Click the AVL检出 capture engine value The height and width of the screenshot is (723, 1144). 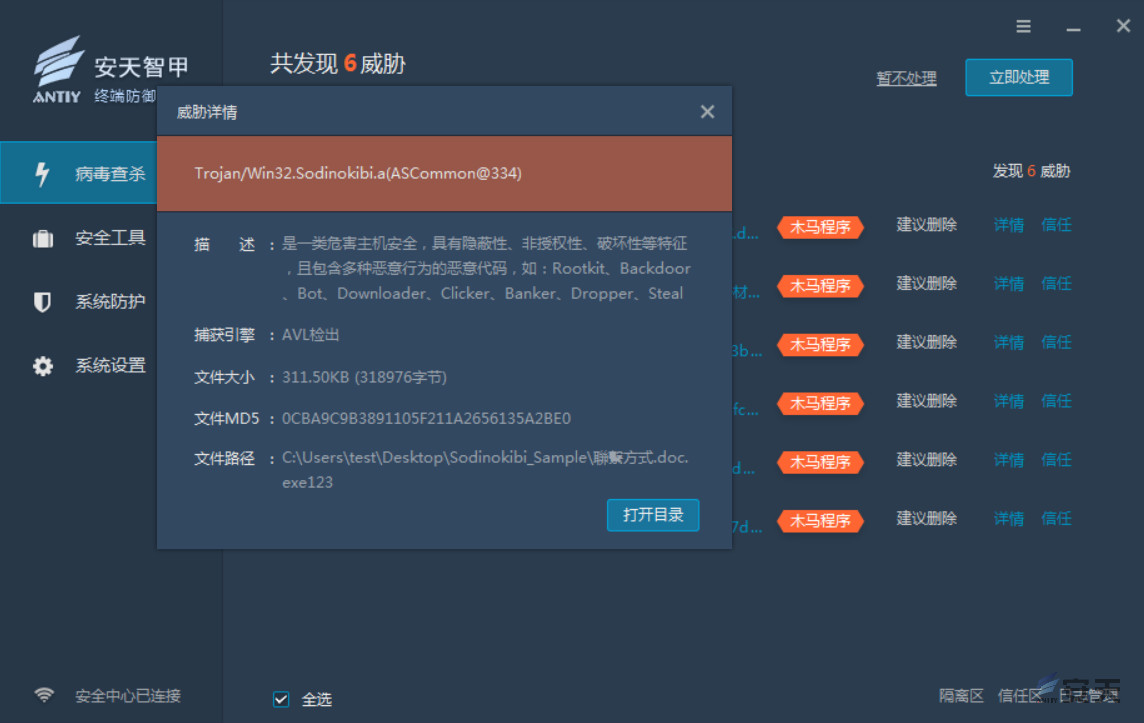point(310,335)
